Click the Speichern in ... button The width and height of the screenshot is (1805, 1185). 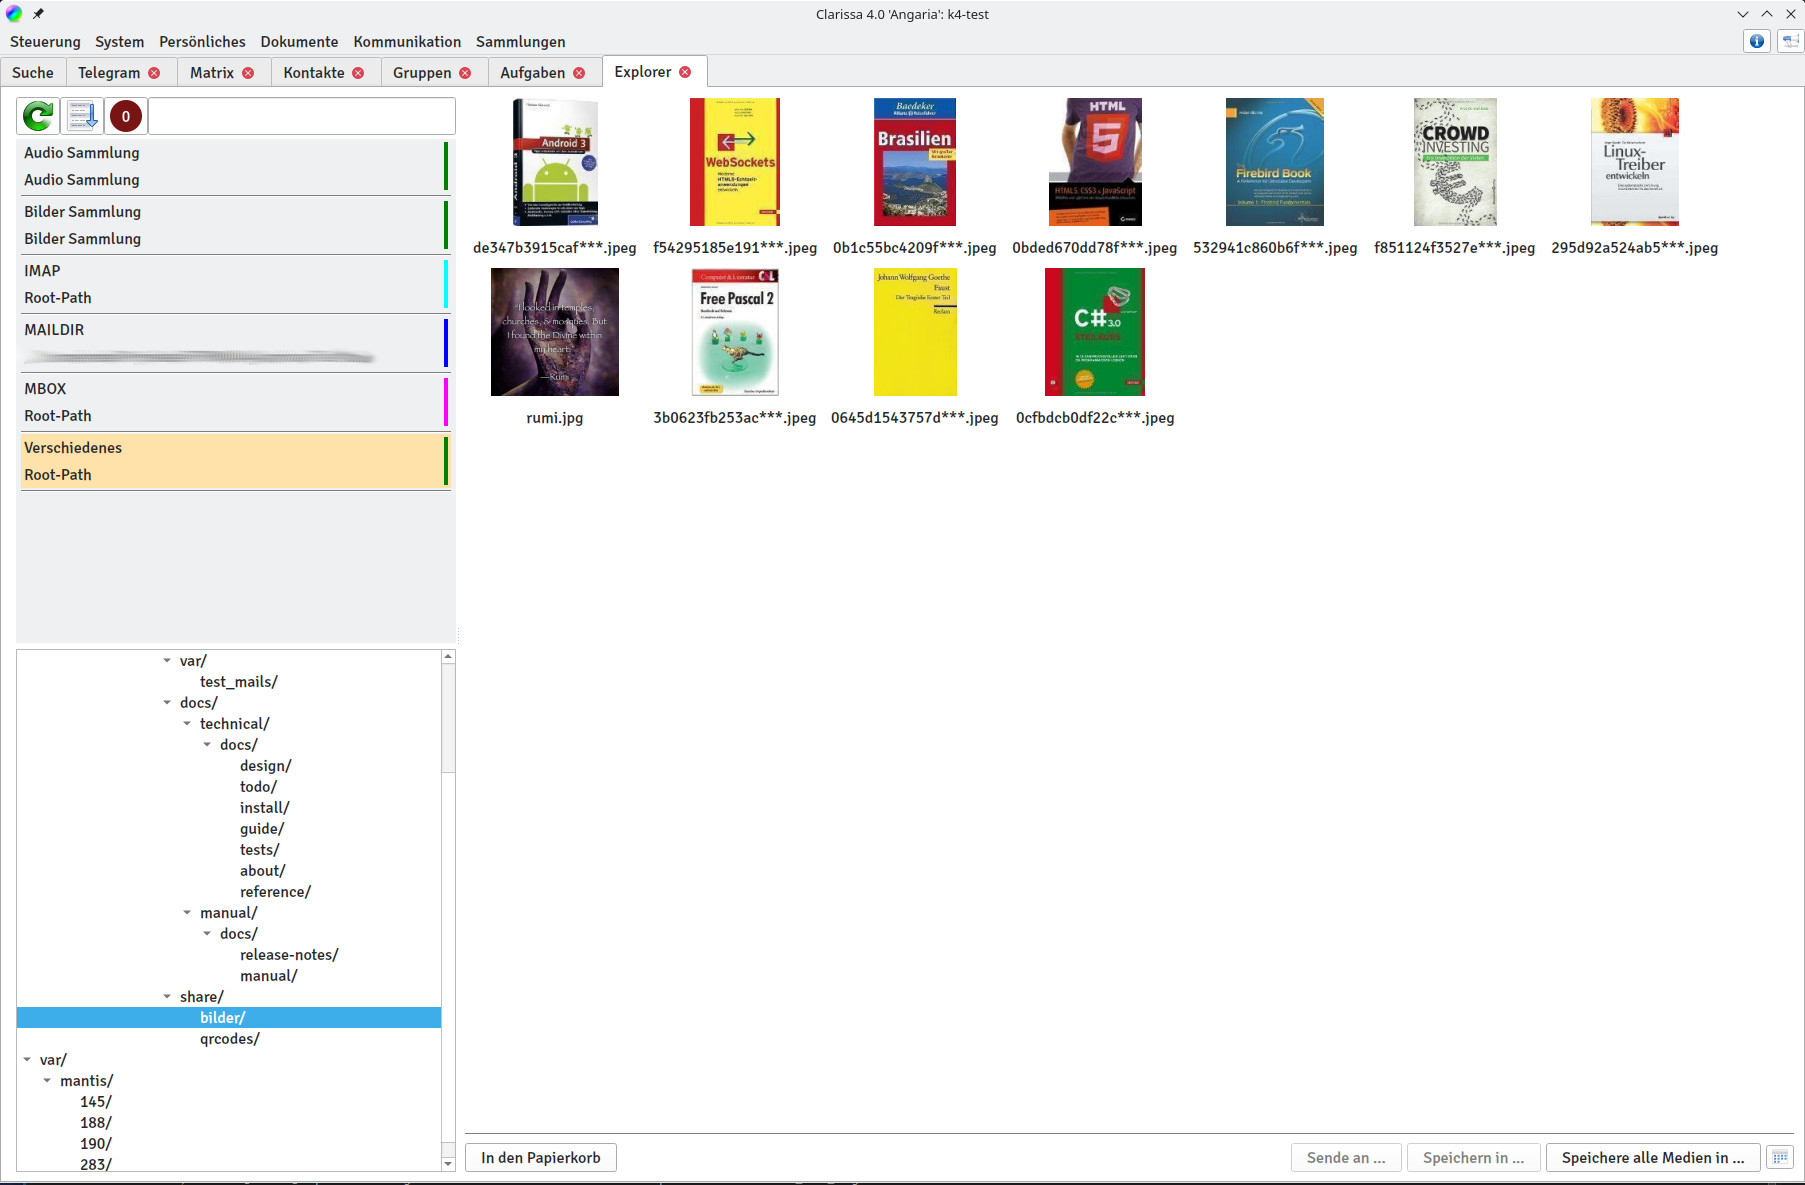point(1473,1157)
